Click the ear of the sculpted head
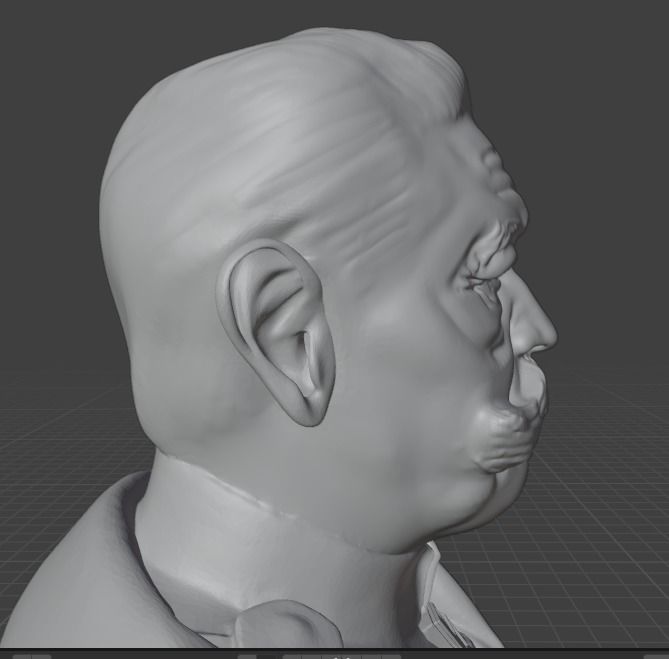669x659 pixels. click(x=276, y=332)
